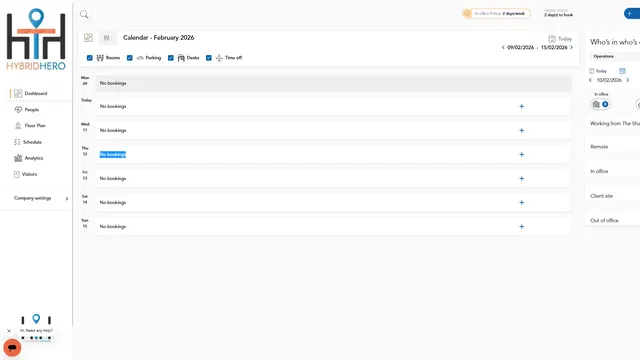Open the People menu item
This screenshot has height=360, width=640.
click(x=32, y=110)
